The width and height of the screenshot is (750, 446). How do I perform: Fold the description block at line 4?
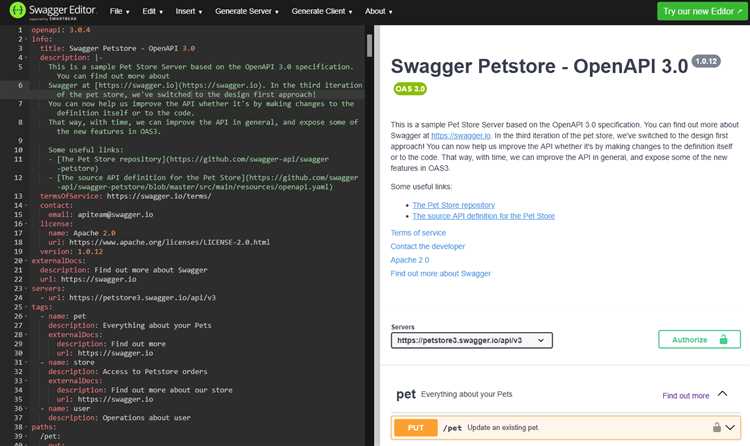point(26,58)
